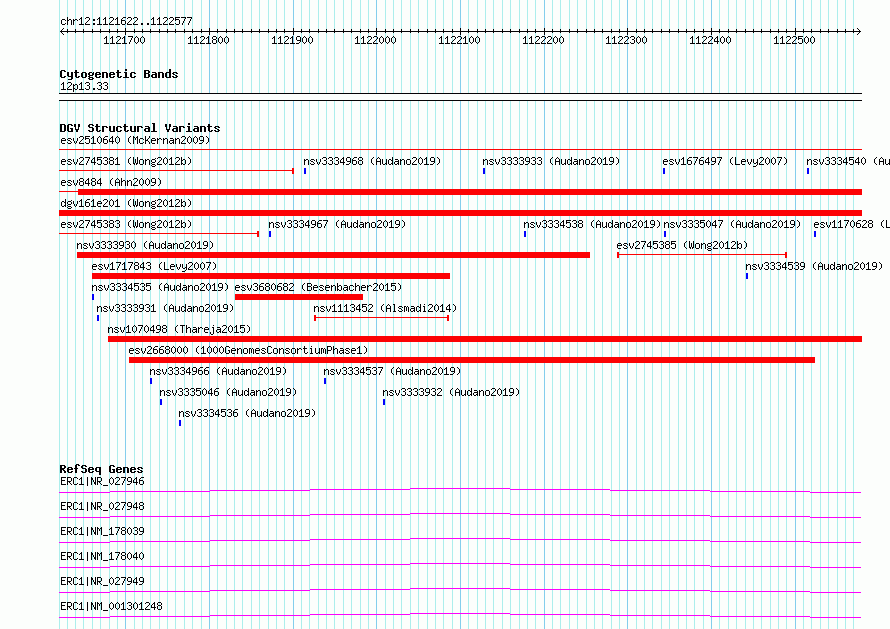The image size is (890, 629).
Task: Select esv2745385 (Wong2012b) variant label
Action: (682, 245)
